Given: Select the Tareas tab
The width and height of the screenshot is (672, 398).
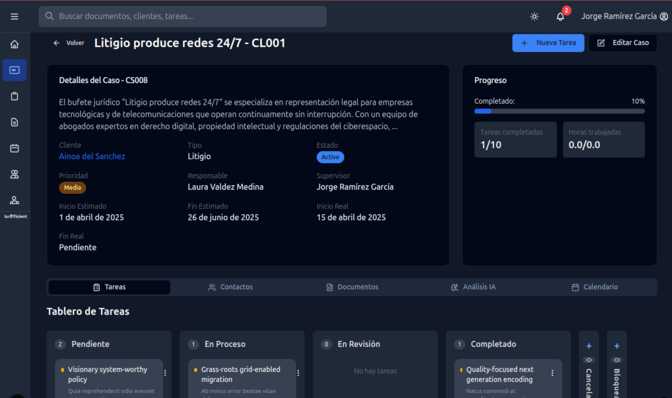Looking at the screenshot, I should 109,287.
